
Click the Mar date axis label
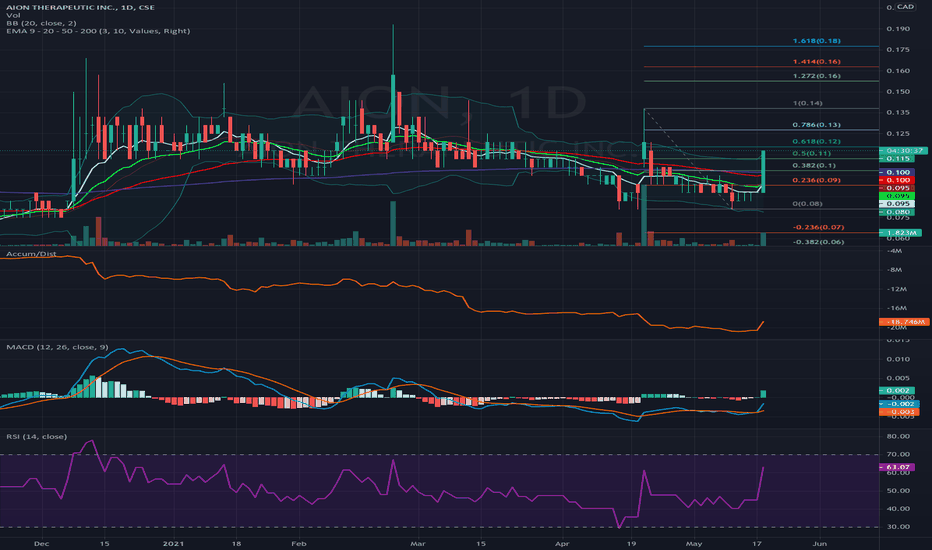[x=418, y=544]
